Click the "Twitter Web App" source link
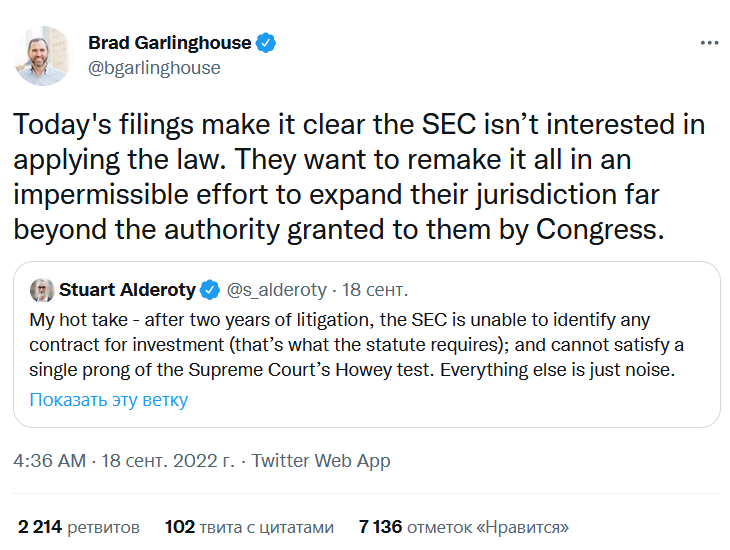730x550 pixels. 321,461
